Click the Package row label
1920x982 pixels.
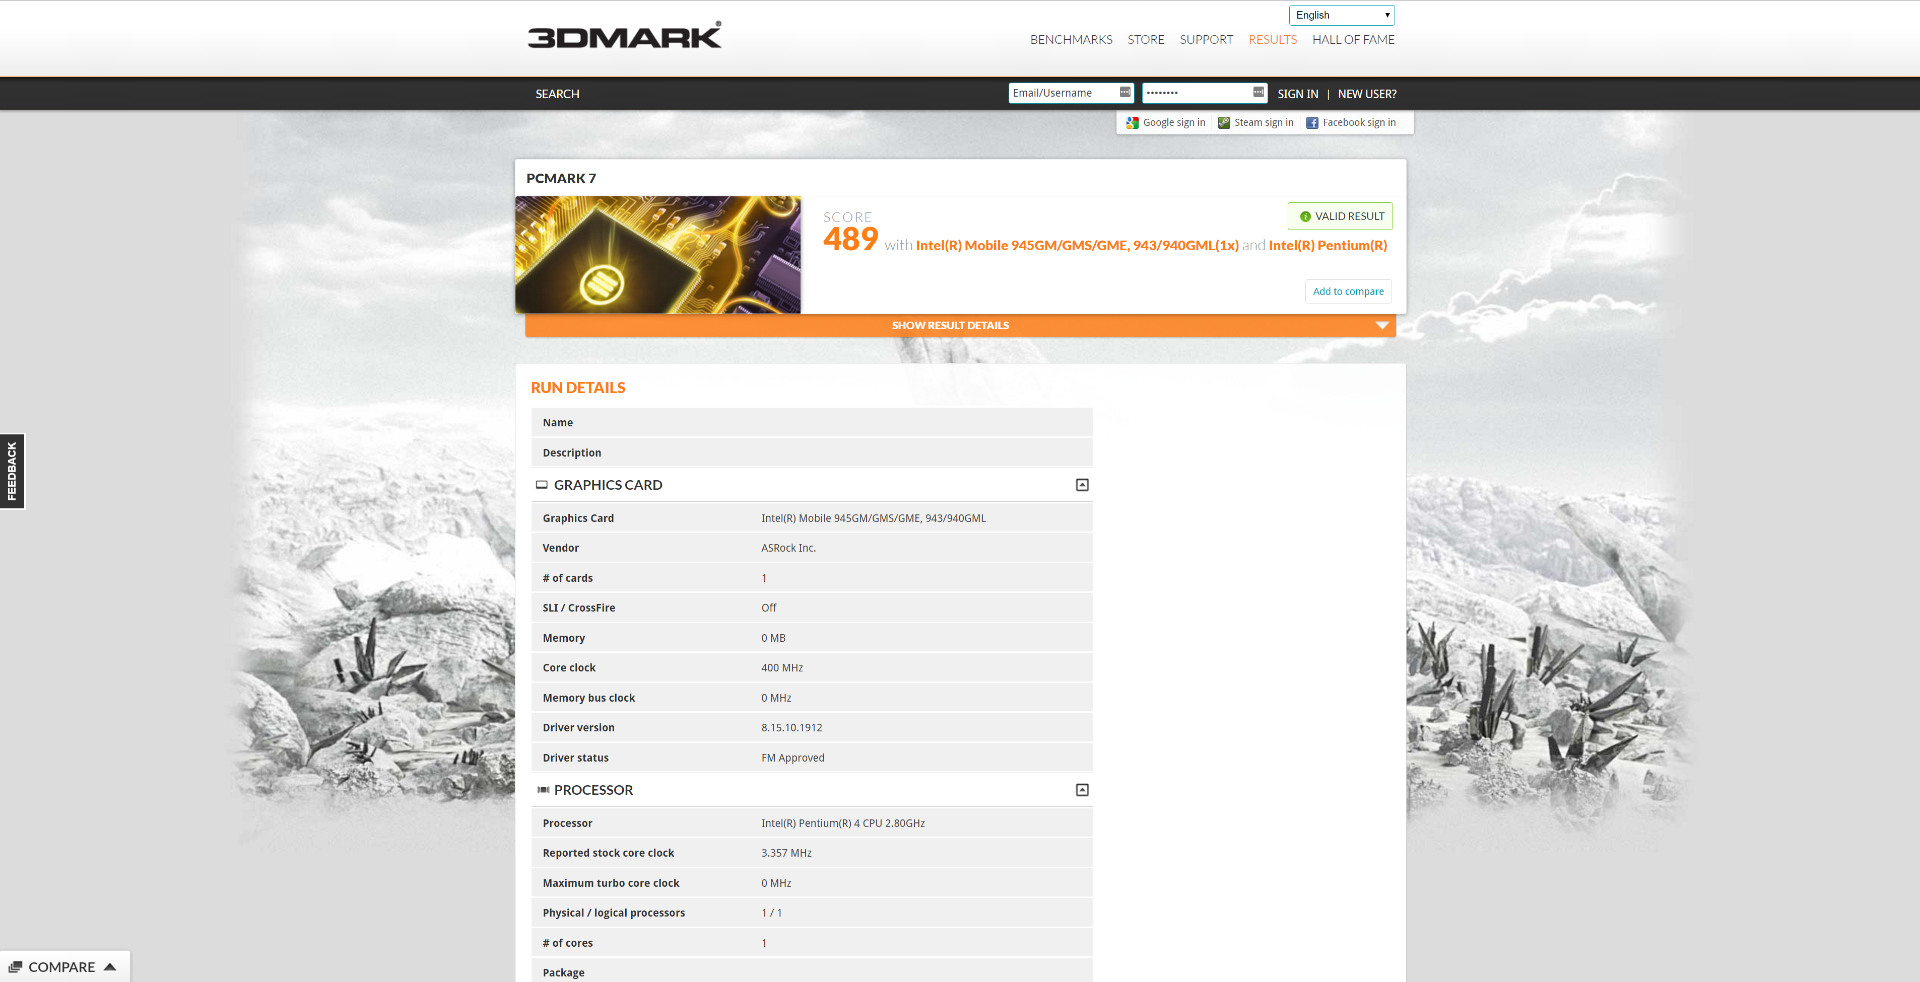coord(563,973)
